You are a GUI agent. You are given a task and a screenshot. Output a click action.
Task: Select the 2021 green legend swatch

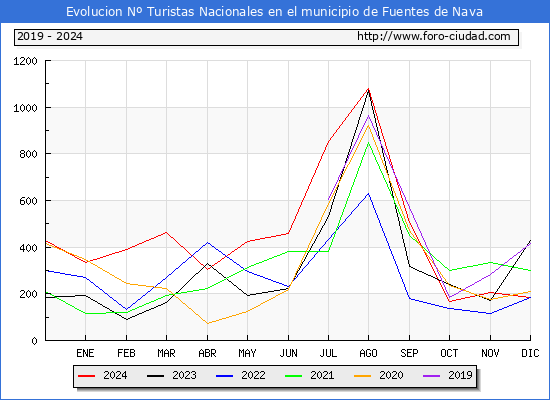click(294, 376)
